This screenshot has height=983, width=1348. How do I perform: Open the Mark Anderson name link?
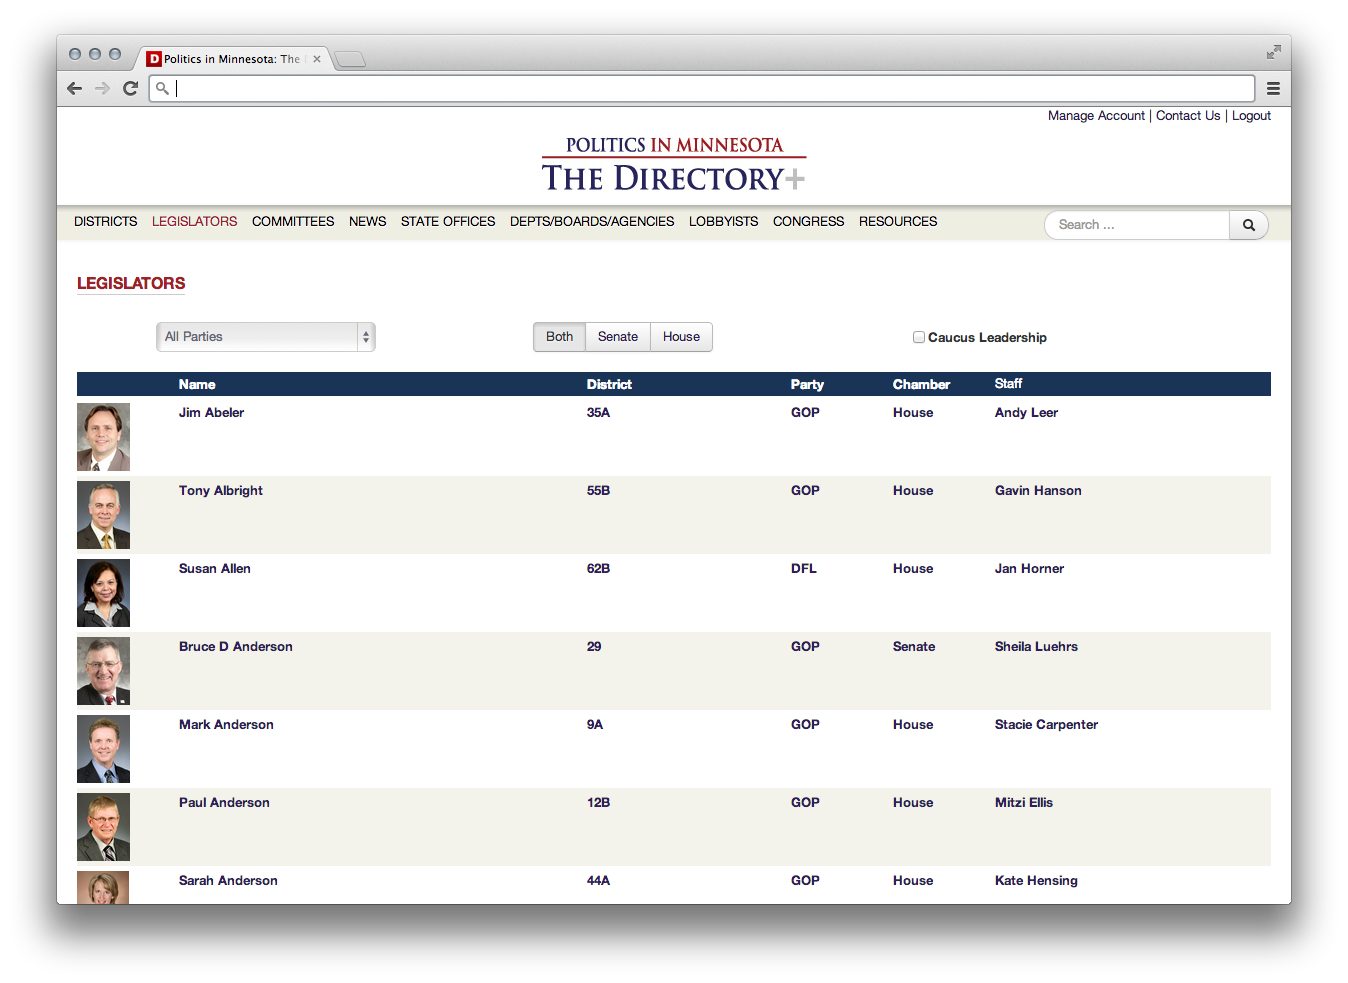coord(226,724)
